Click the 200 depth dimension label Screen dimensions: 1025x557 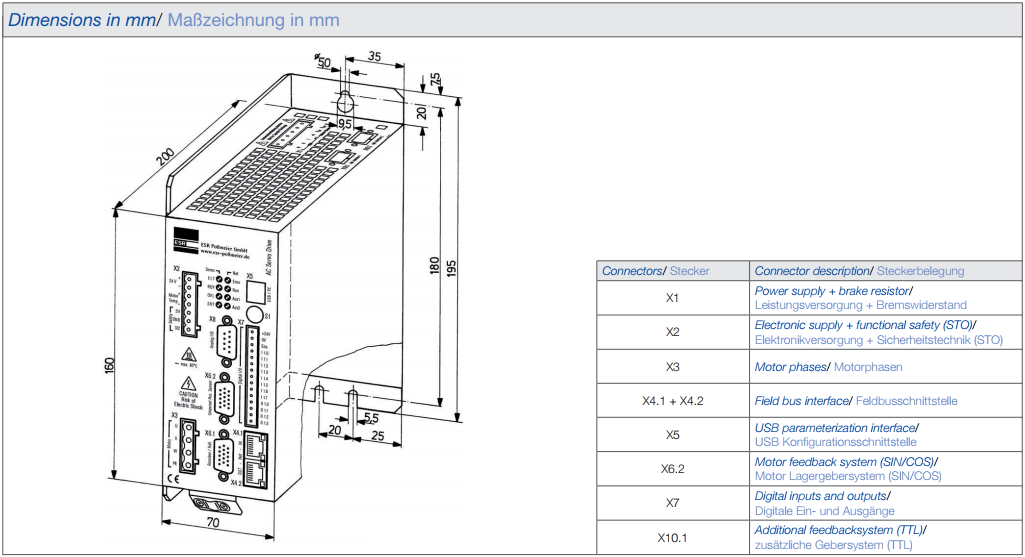click(165, 156)
